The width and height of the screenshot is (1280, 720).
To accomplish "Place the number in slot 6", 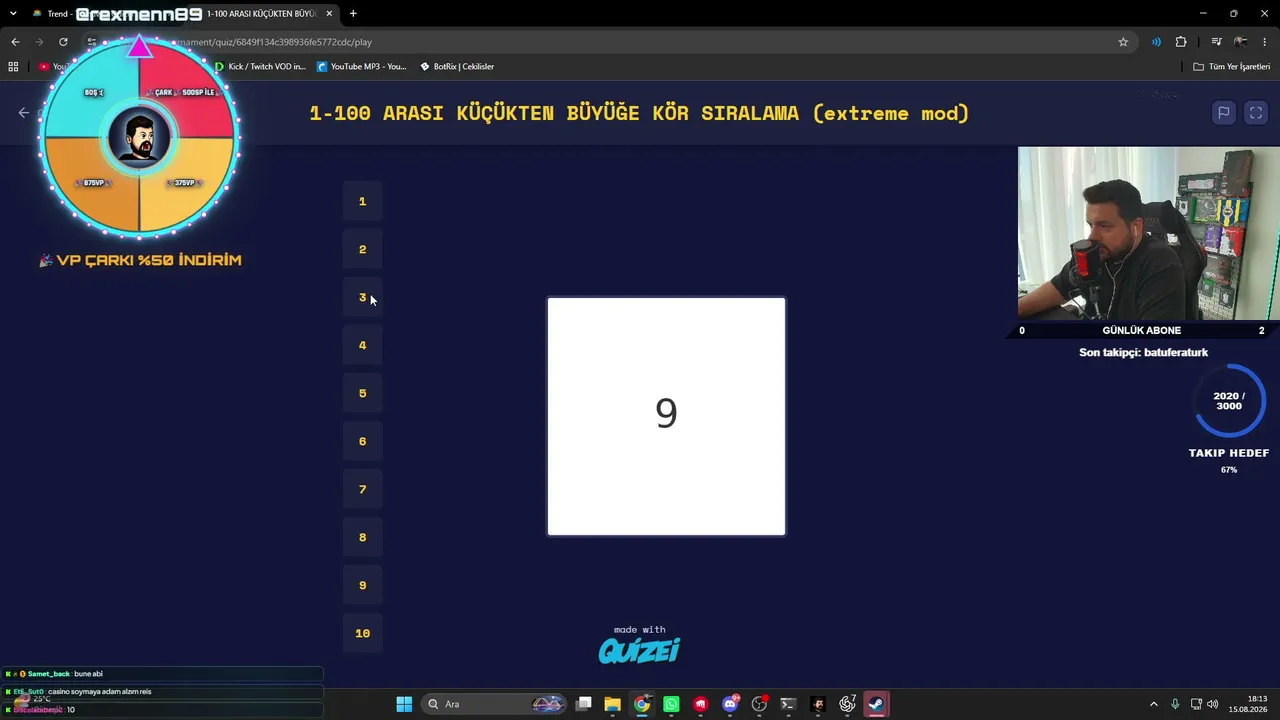I will tap(363, 441).
